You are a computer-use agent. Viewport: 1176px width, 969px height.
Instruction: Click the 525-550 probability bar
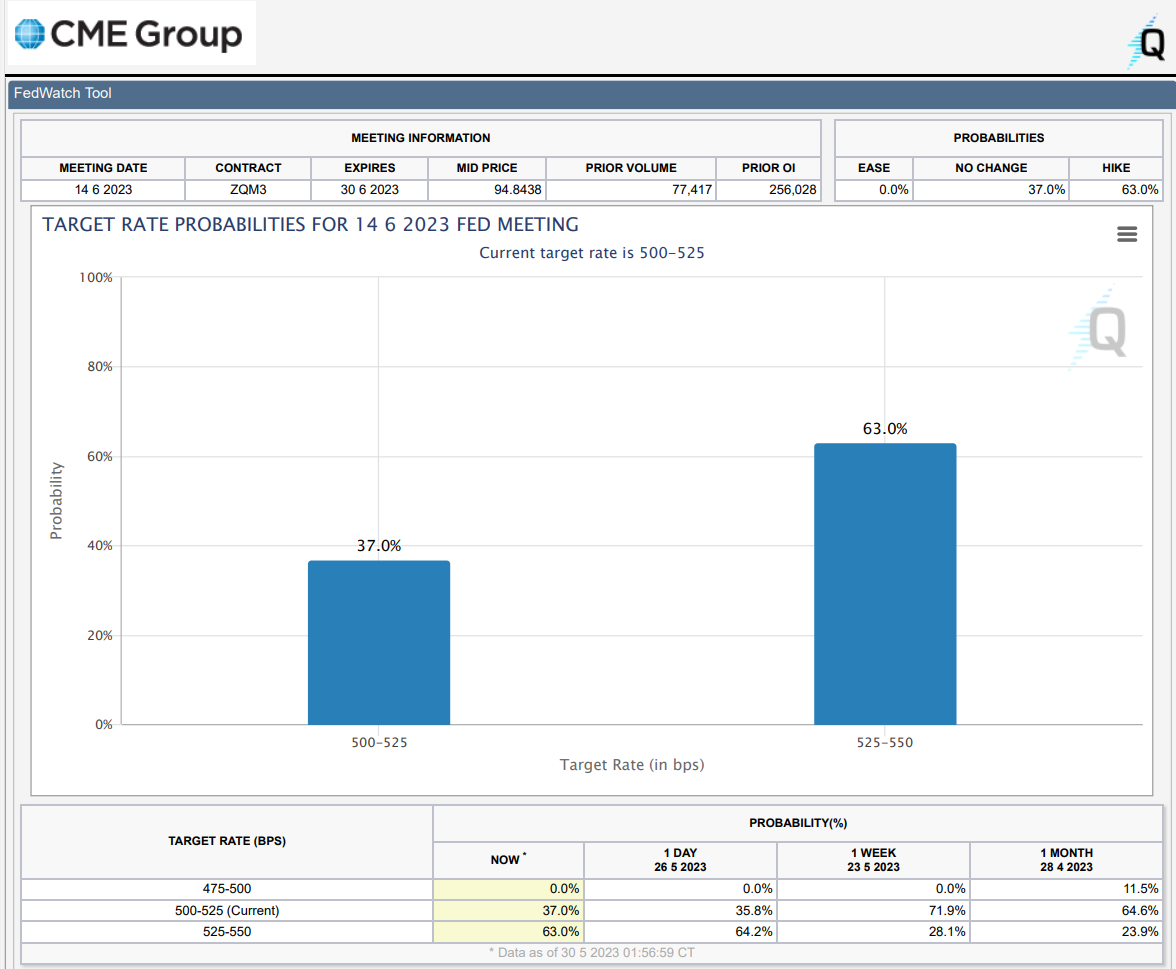point(885,584)
